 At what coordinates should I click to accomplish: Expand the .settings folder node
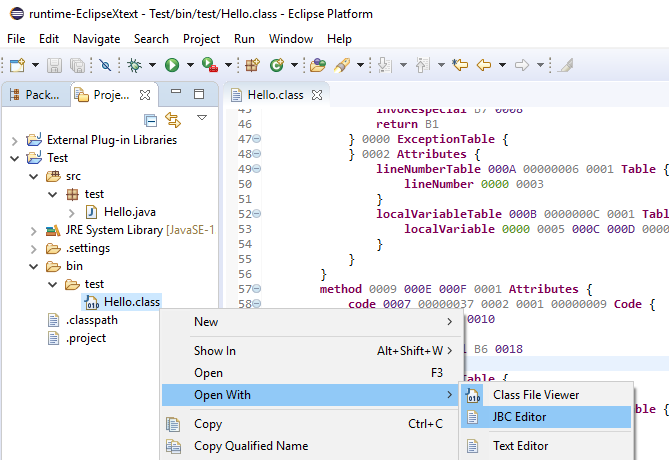[x=34, y=249]
